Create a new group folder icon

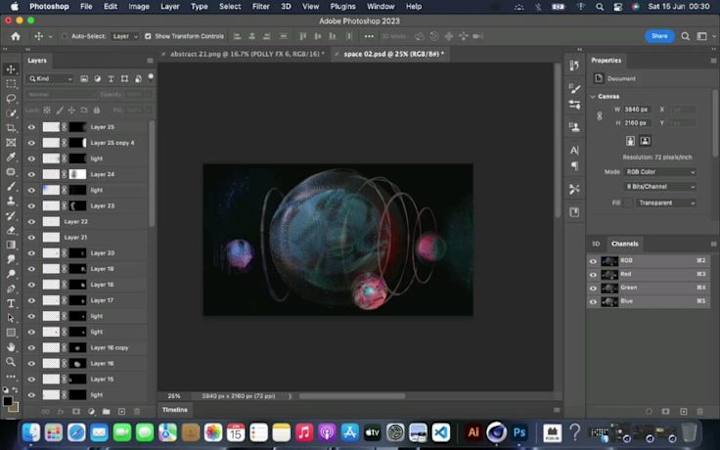106,412
